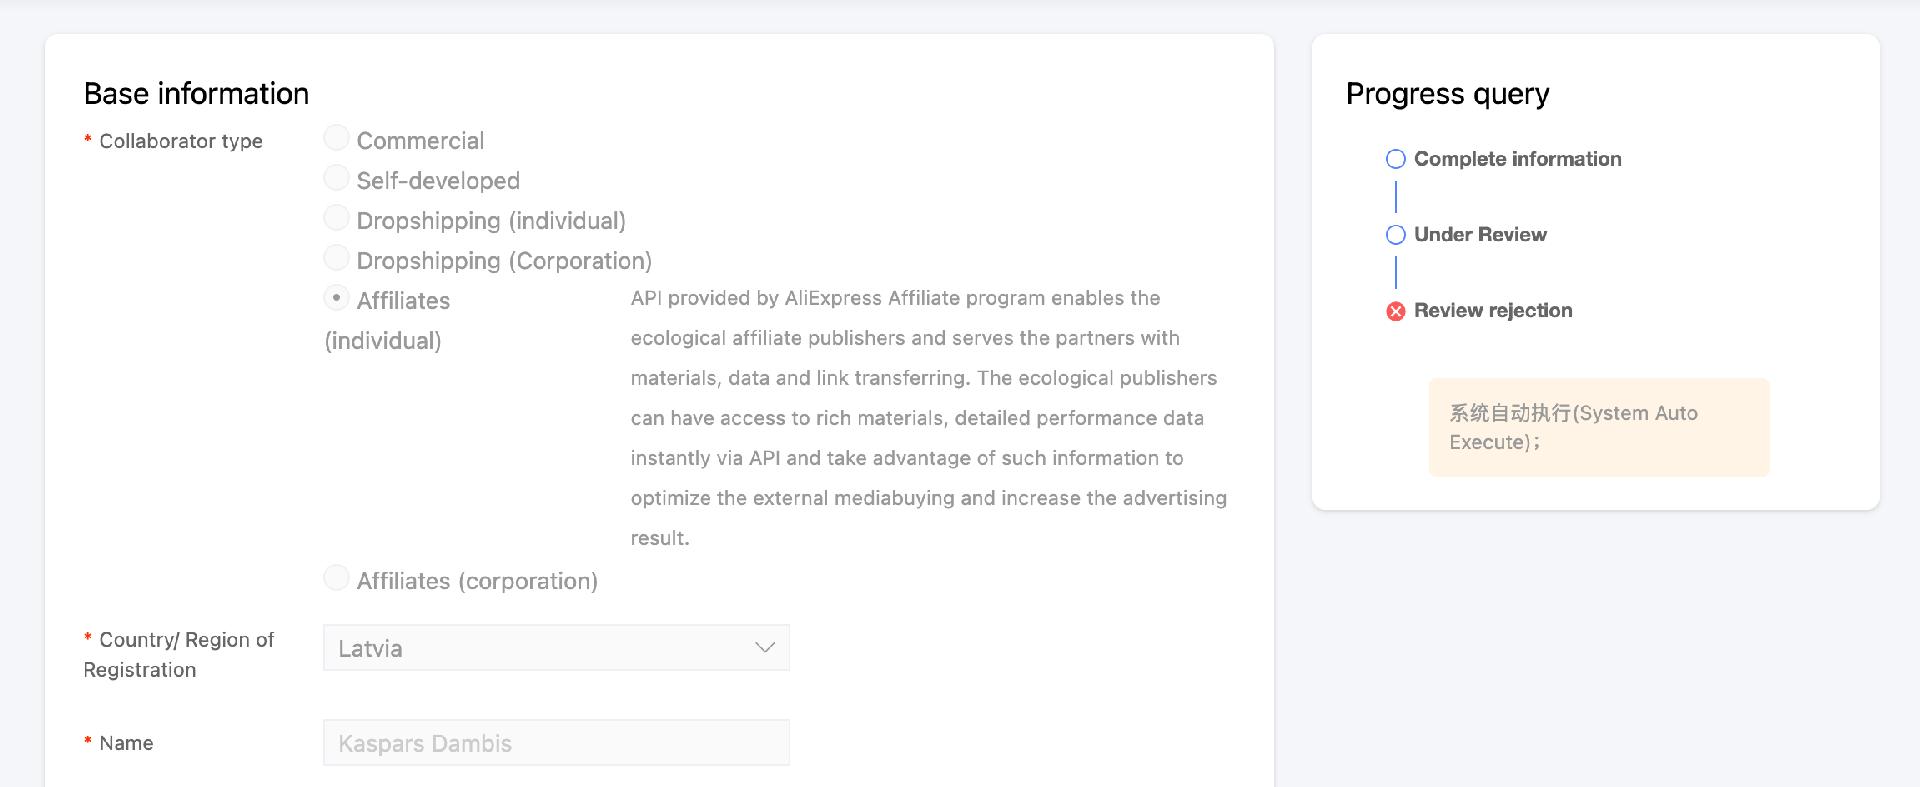Click the System Auto Execute message box
The height and width of the screenshot is (787, 1920).
point(1598,427)
